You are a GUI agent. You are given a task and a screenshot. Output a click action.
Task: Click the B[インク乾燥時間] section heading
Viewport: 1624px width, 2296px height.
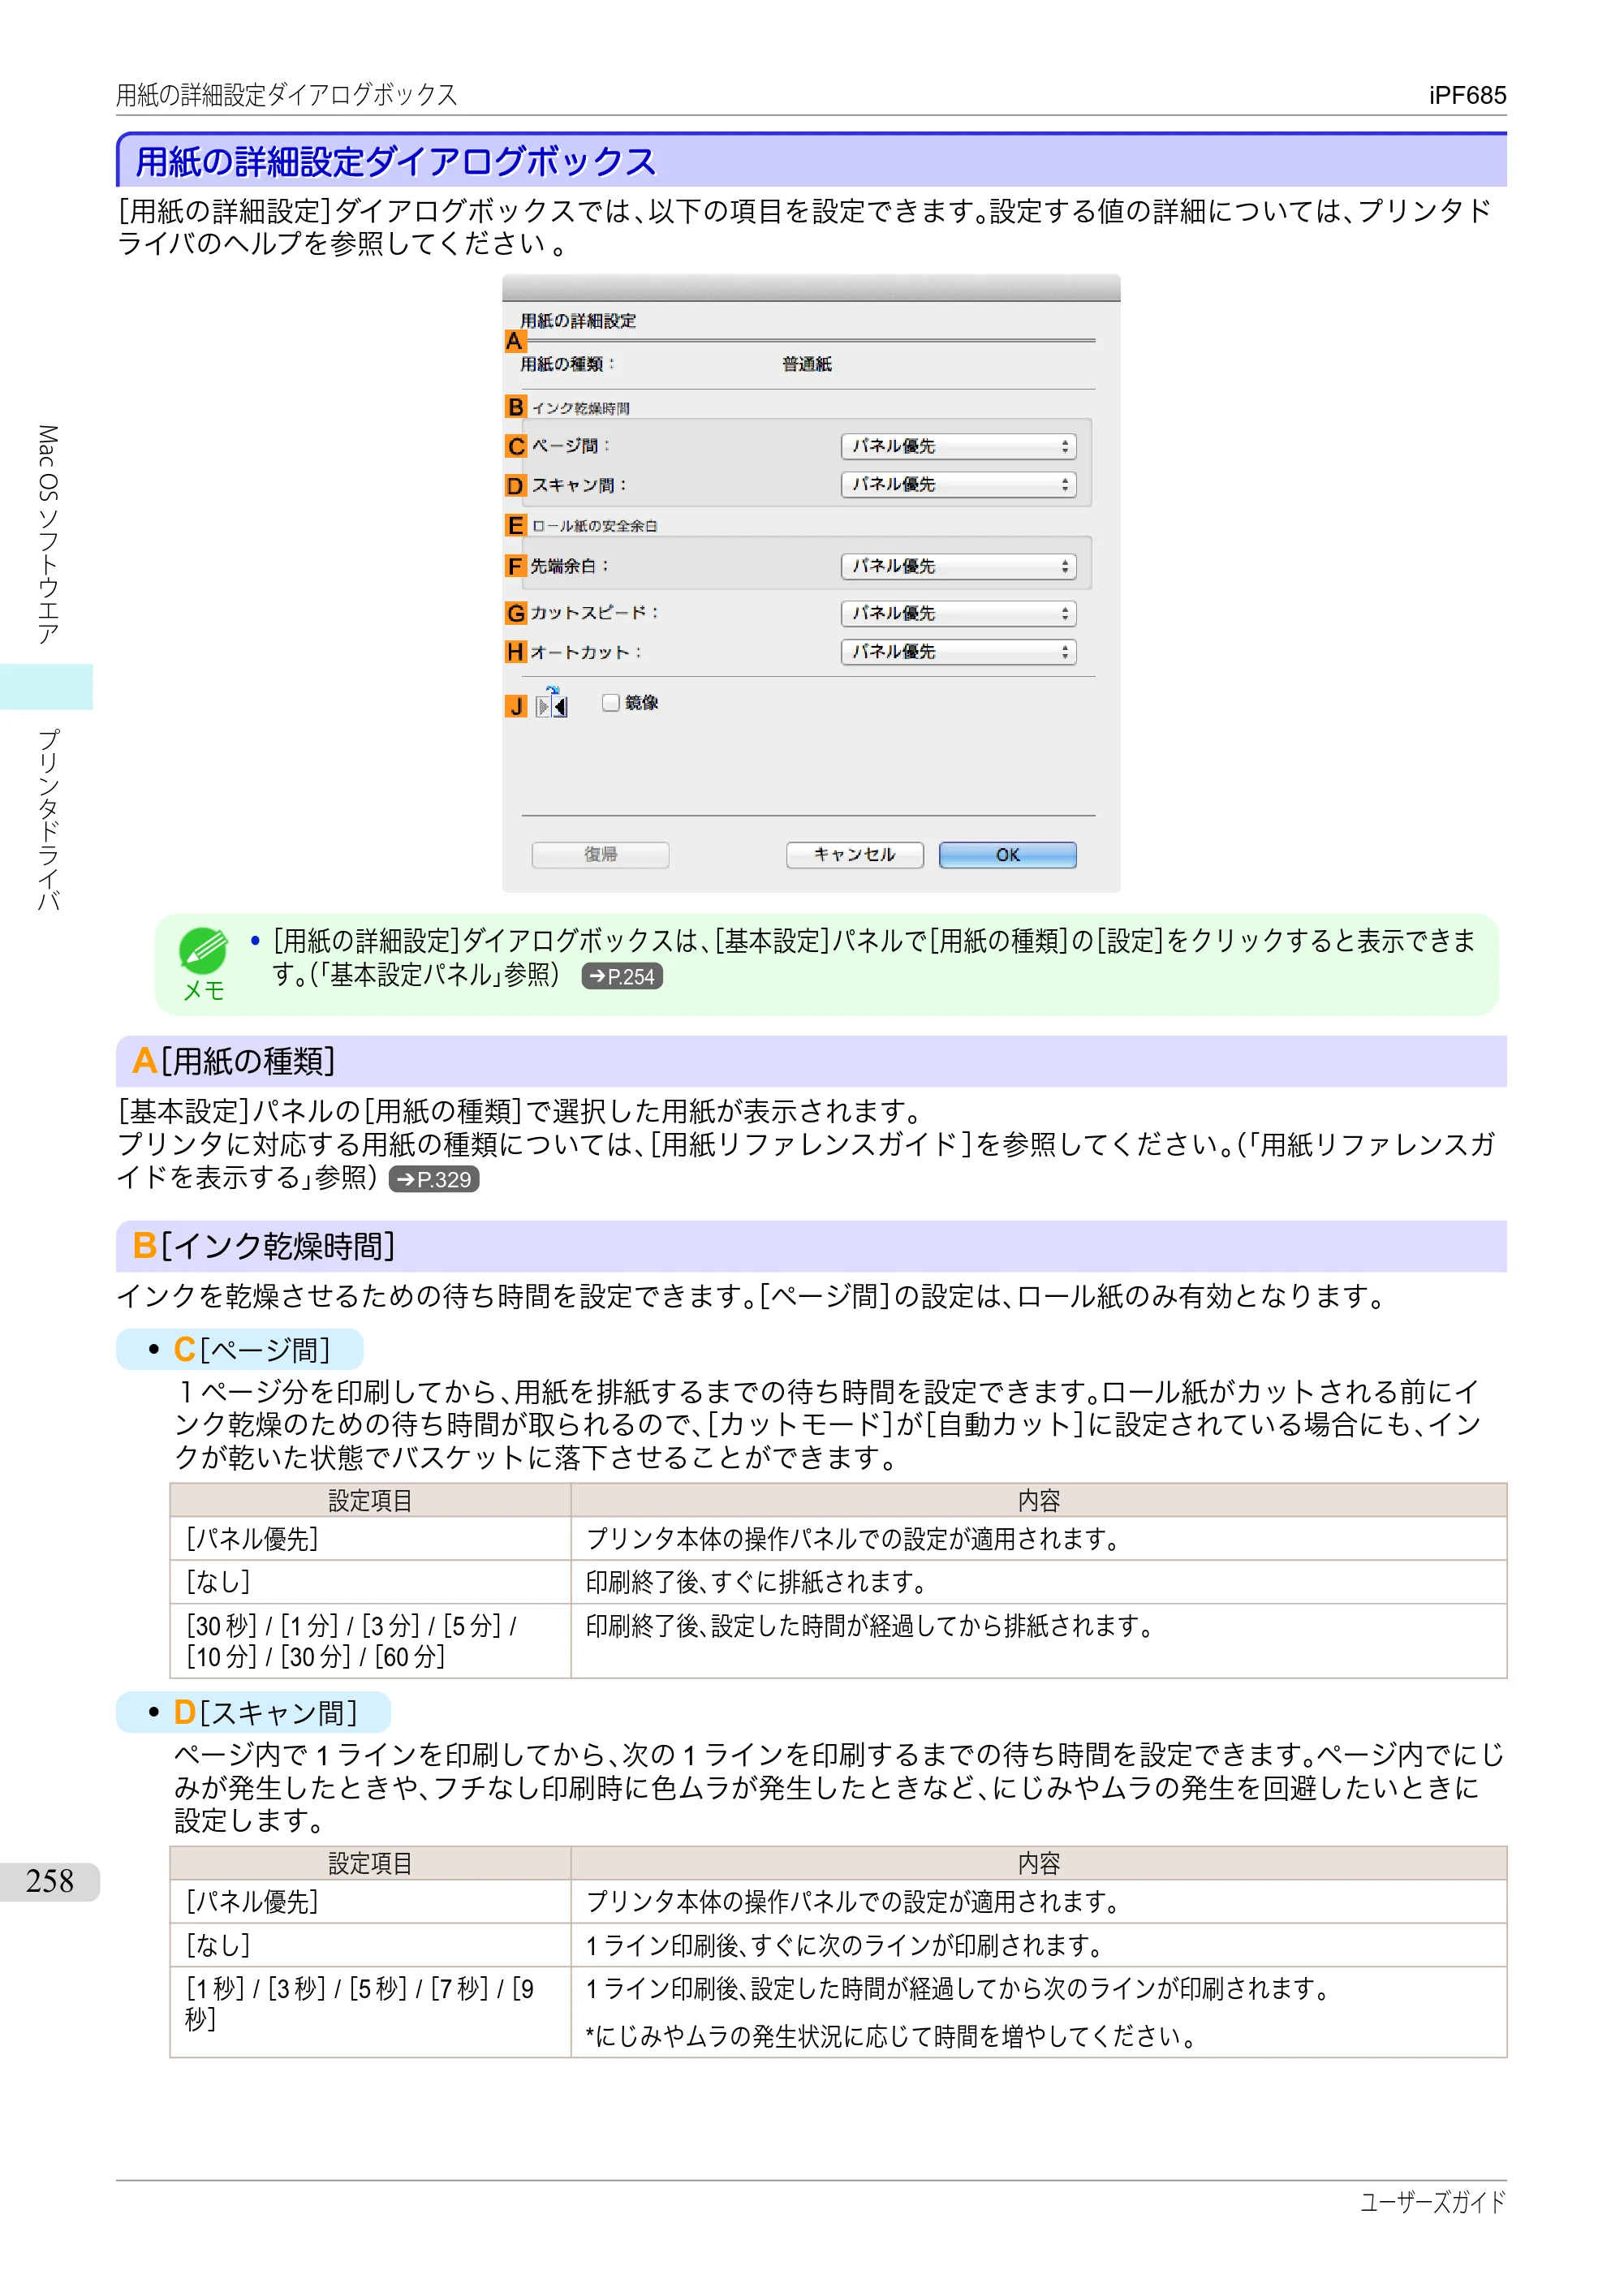[x=264, y=1246]
